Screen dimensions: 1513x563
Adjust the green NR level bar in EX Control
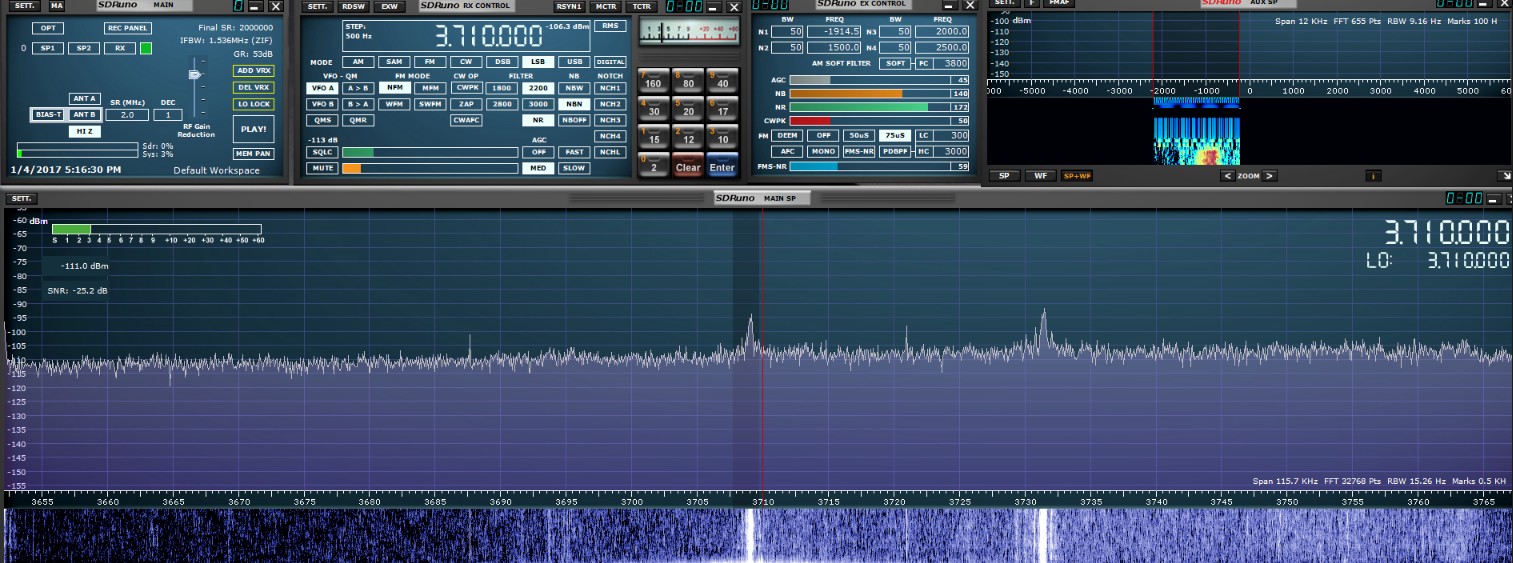(869, 107)
